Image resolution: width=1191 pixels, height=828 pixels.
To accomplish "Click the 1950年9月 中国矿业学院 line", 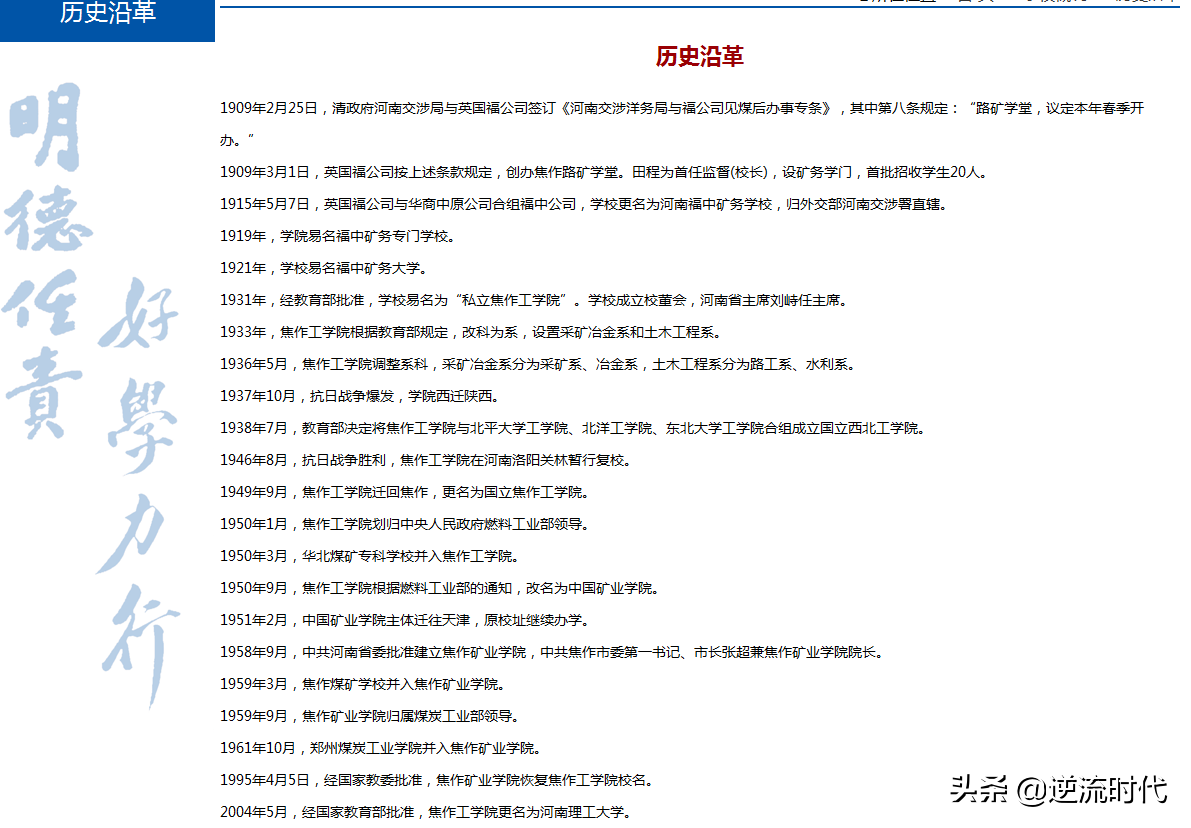I will [x=441, y=588].
